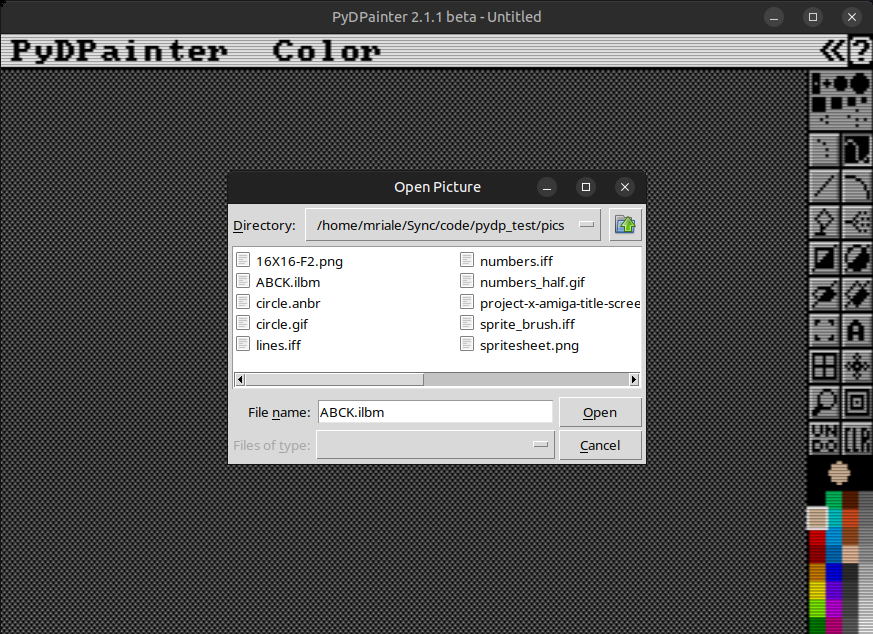Select the polygon tool

pyautogui.click(x=856, y=294)
